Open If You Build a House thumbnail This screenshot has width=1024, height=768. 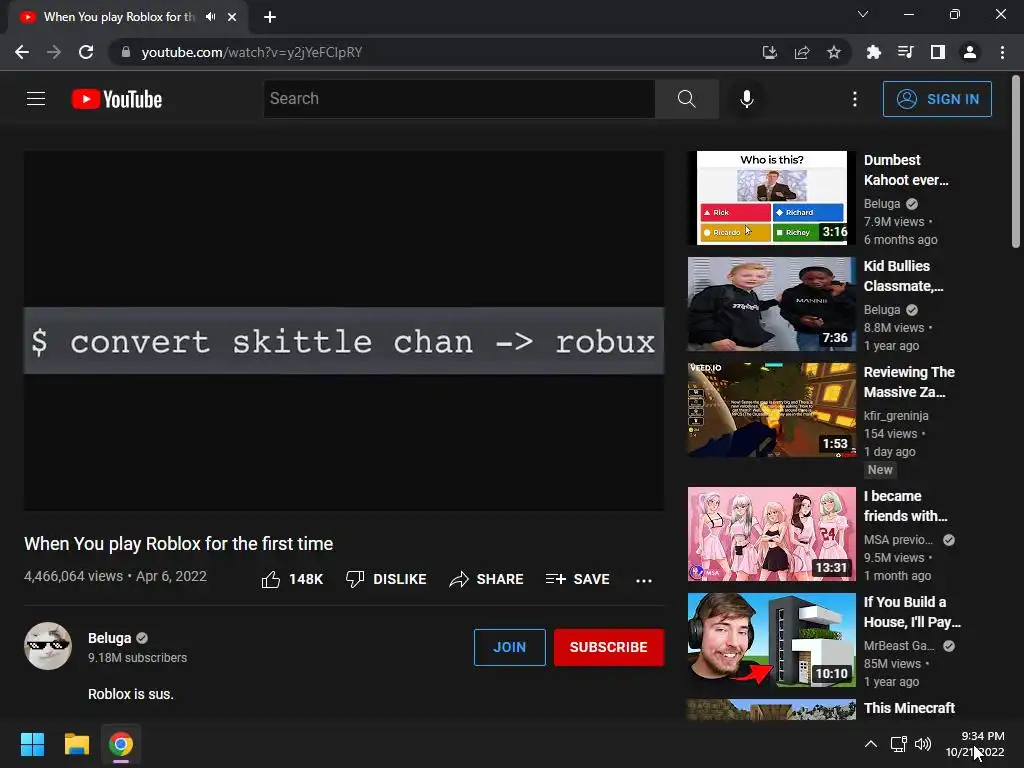pos(771,640)
